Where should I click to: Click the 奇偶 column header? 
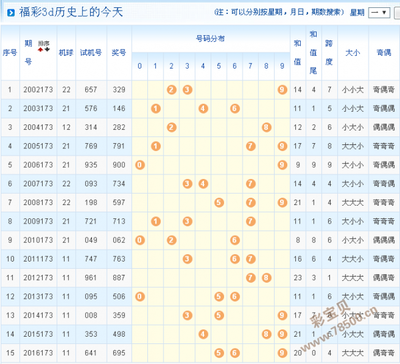pyautogui.click(x=384, y=52)
